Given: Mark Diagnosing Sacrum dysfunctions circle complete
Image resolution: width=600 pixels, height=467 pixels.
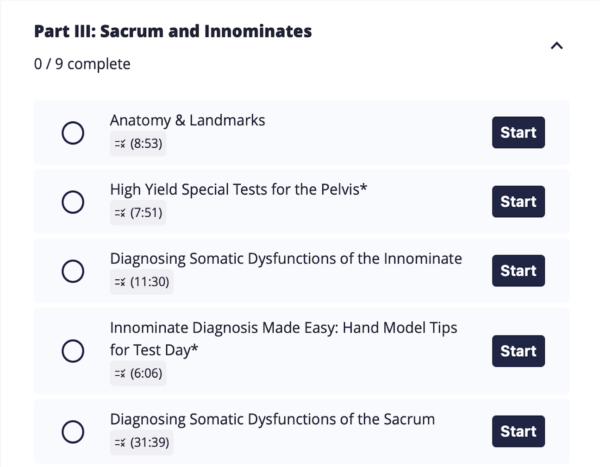Looking at the screenshot, I should pyautogui.click(x=73, y=431).
